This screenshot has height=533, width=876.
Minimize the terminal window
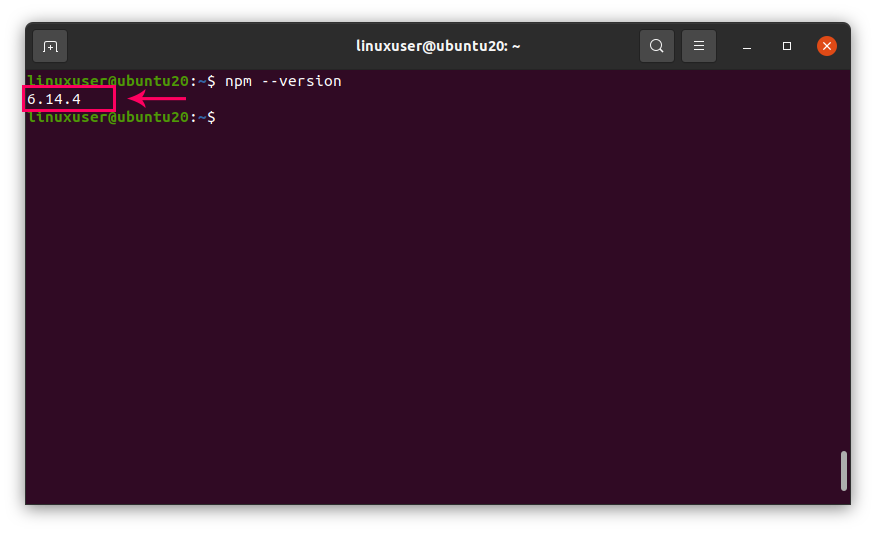(x=747, y=46)
